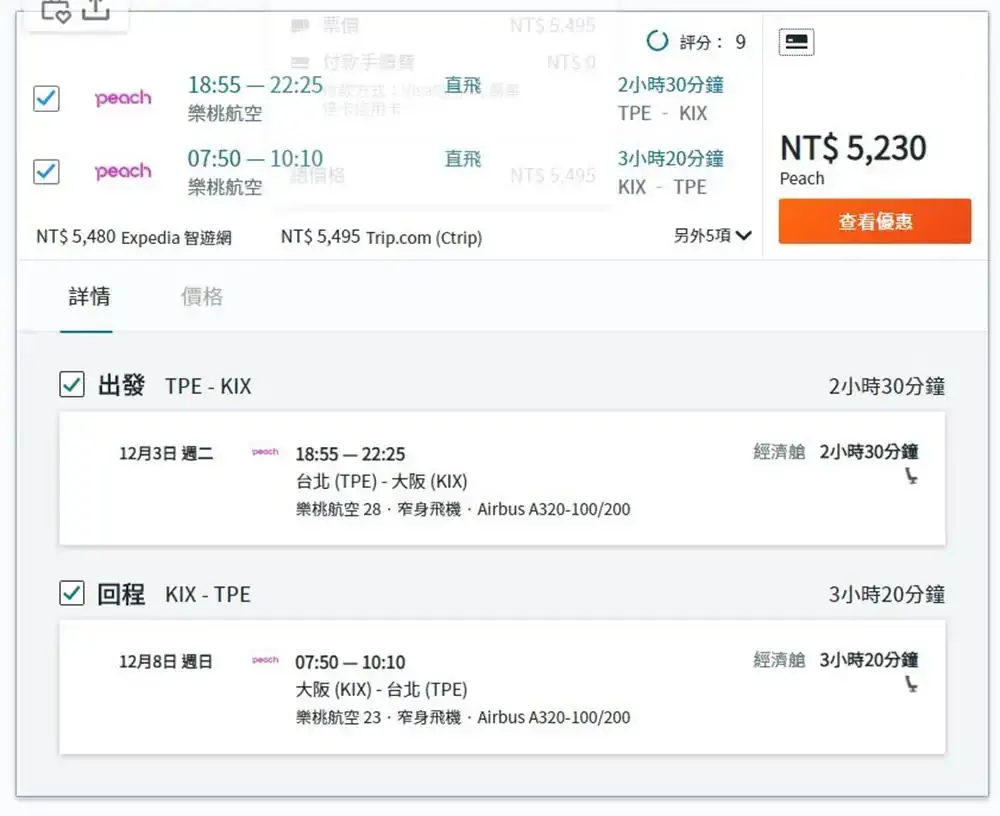This screenshot has width=1000, height=816.
Task: Click the fare card icon above price
Action: (x=796, y=42)
